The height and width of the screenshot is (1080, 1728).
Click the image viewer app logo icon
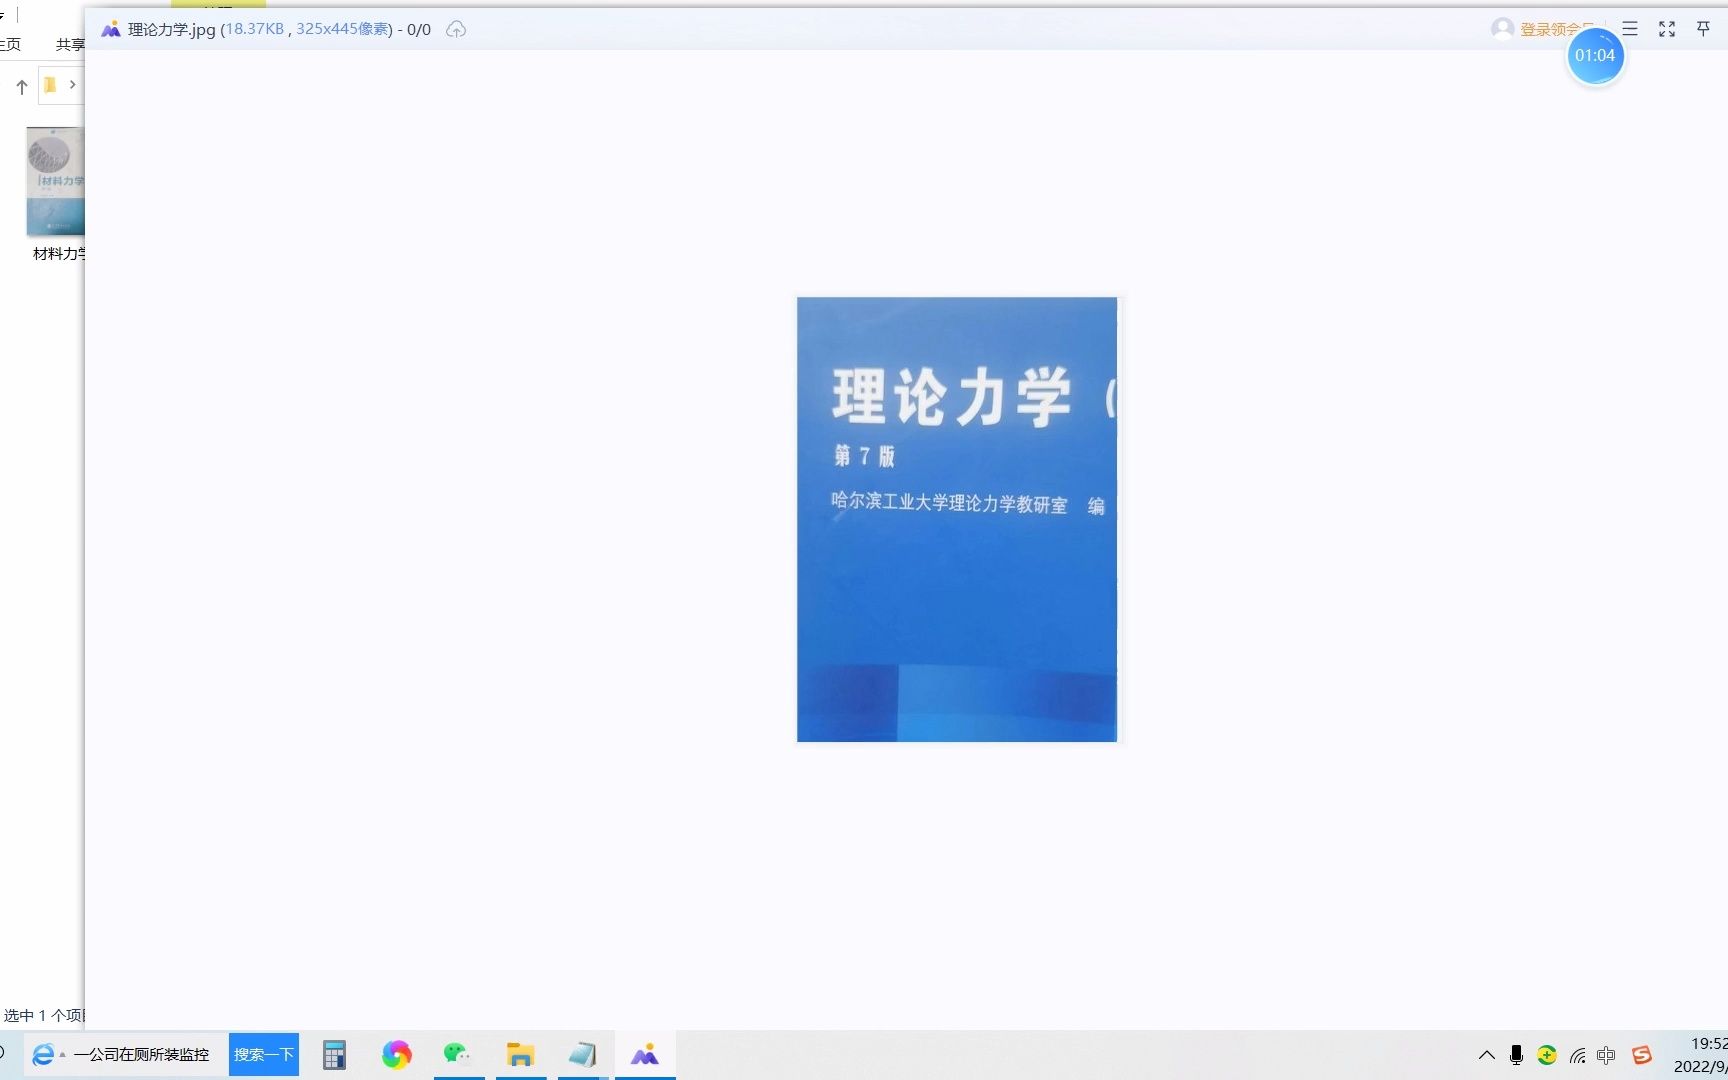[111, 29]
